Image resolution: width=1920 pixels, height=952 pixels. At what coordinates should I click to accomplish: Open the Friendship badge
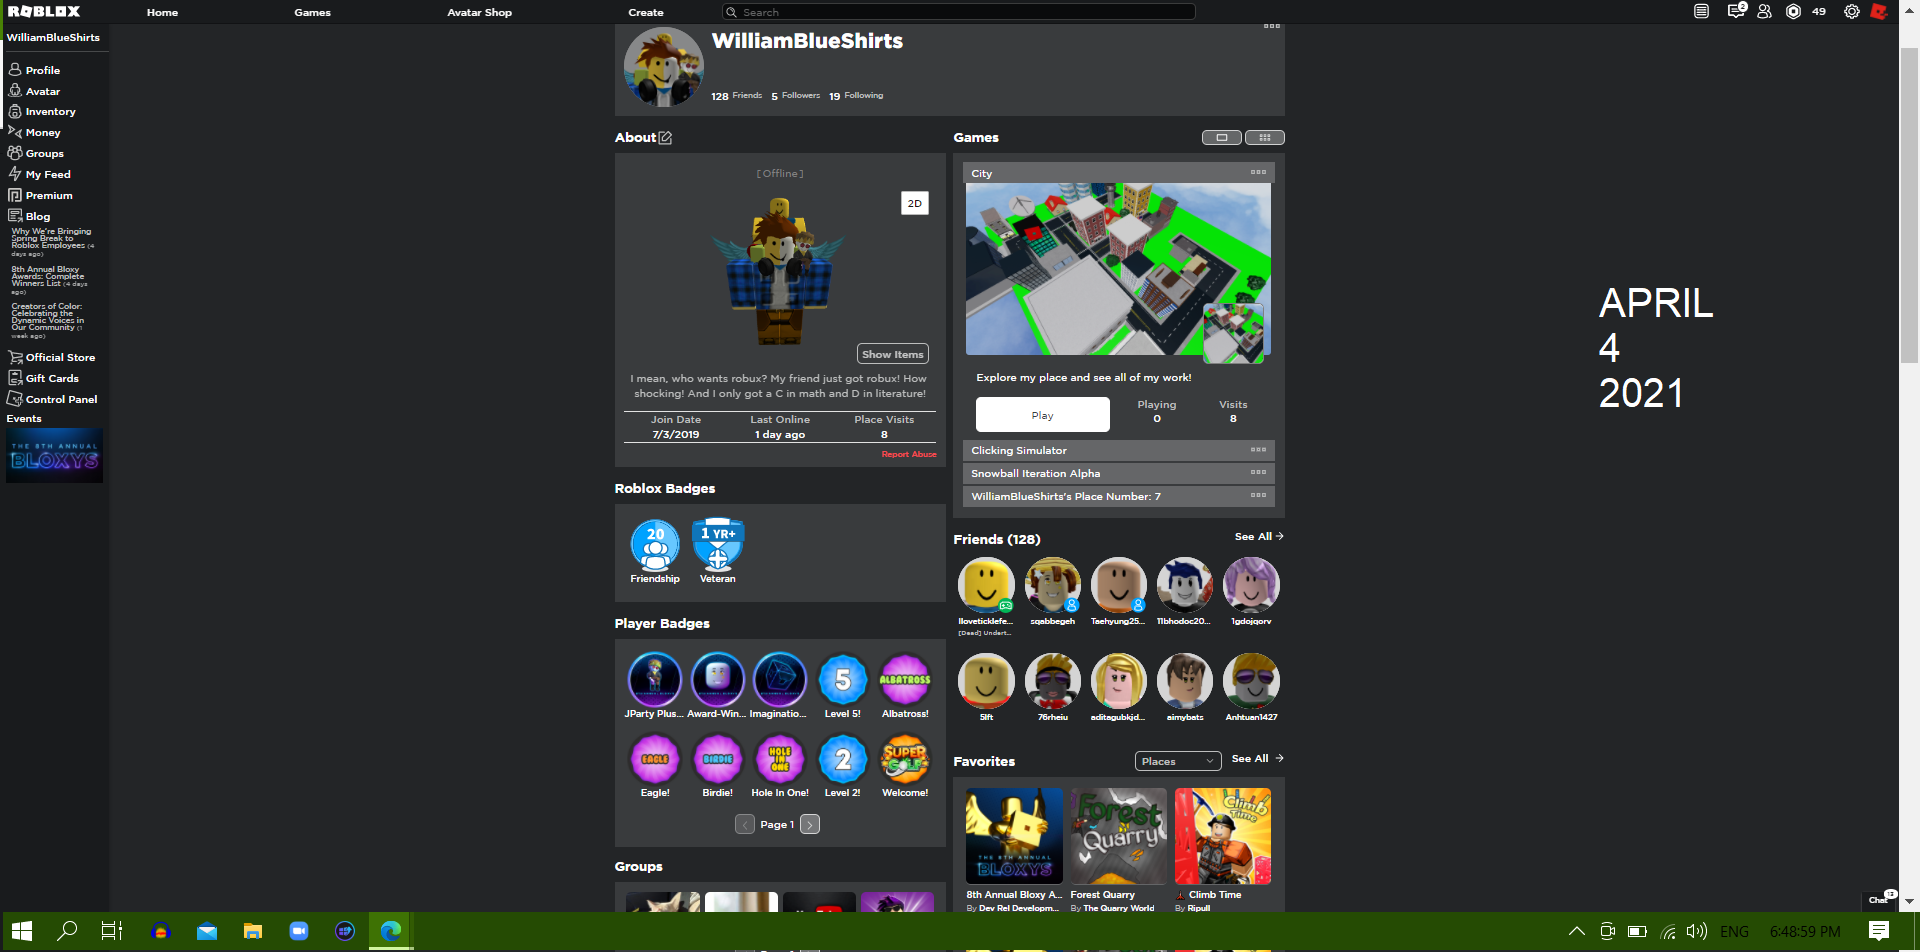point(655,551)
